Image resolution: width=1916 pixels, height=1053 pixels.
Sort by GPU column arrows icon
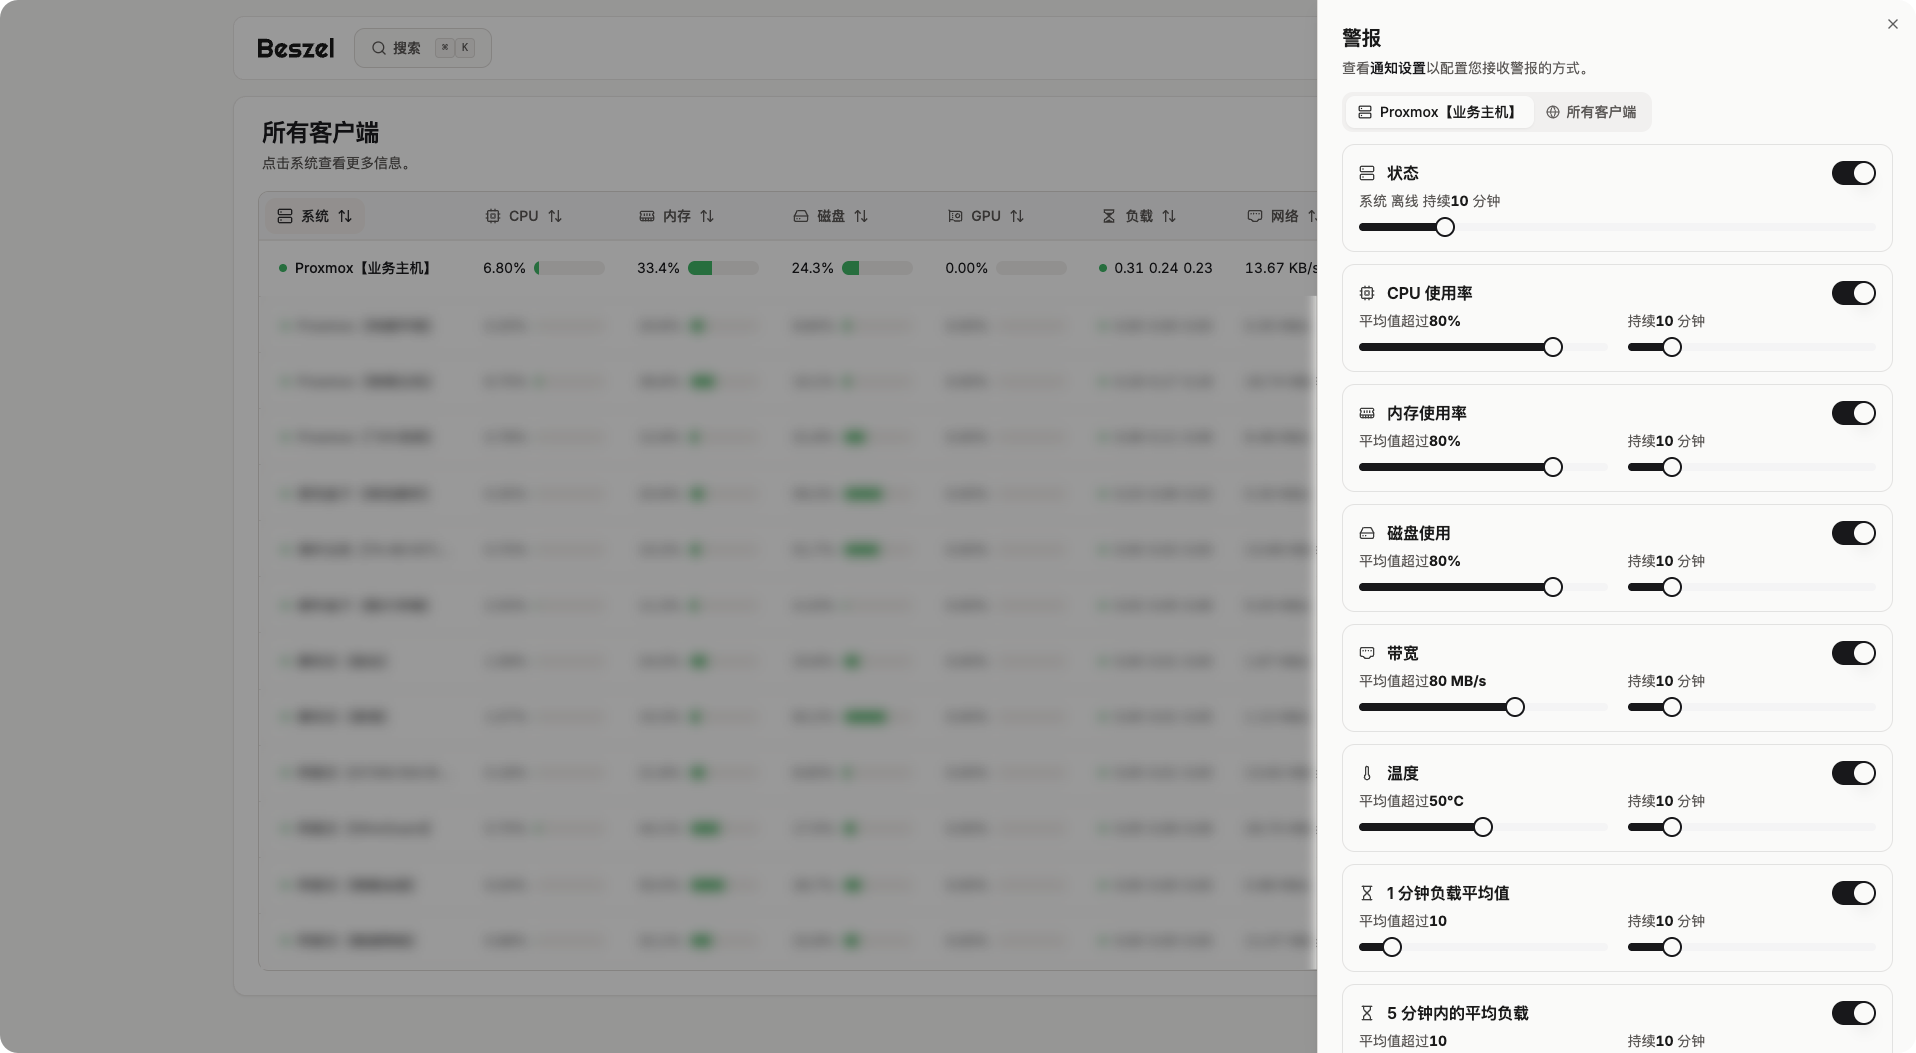click(1017, 216)
